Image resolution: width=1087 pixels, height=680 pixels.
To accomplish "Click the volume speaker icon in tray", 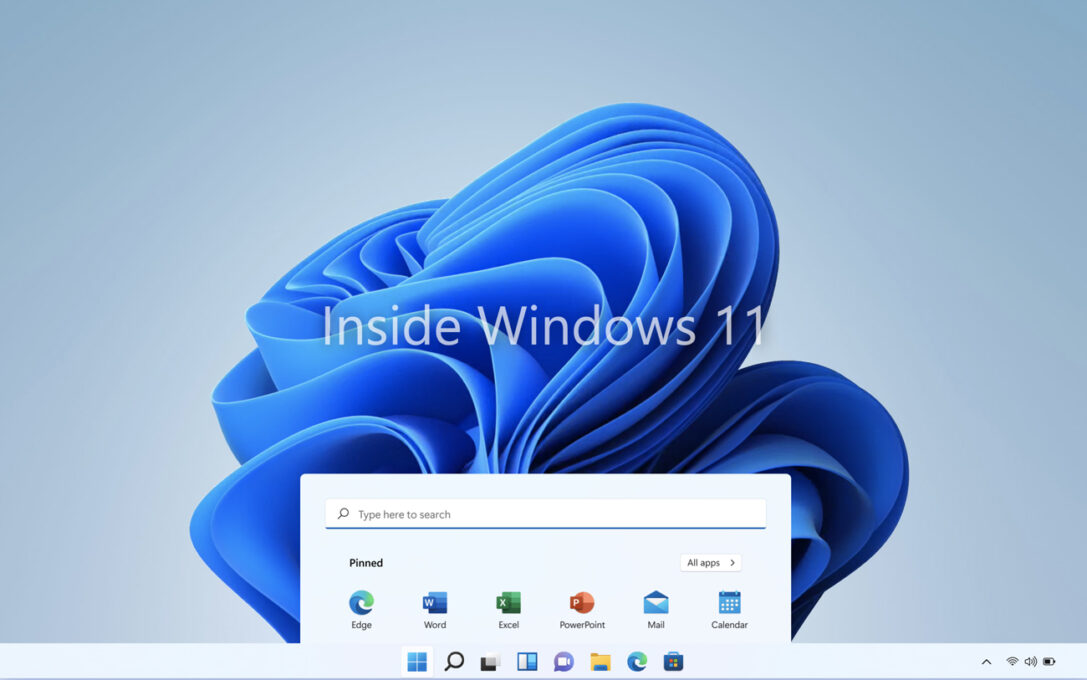I will click(1030, 662).
